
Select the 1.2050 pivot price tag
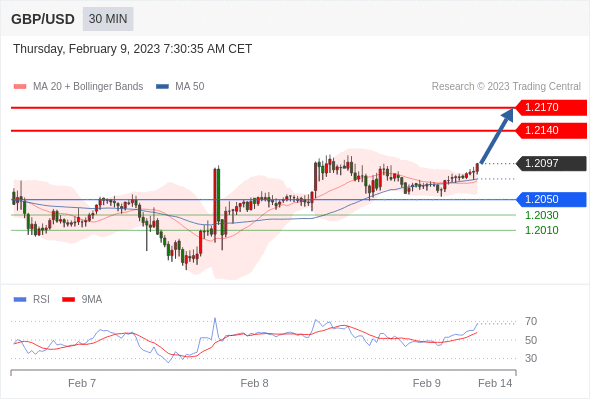point(551,199)
